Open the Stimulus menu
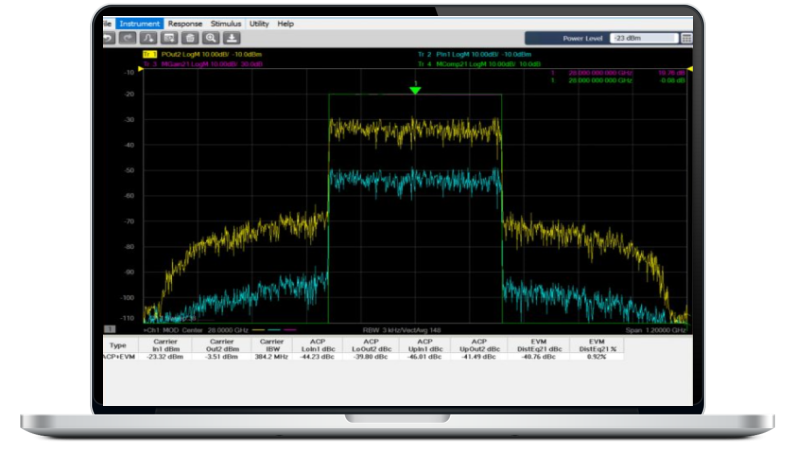Screen dimensions: 800x450 (225, 23)
